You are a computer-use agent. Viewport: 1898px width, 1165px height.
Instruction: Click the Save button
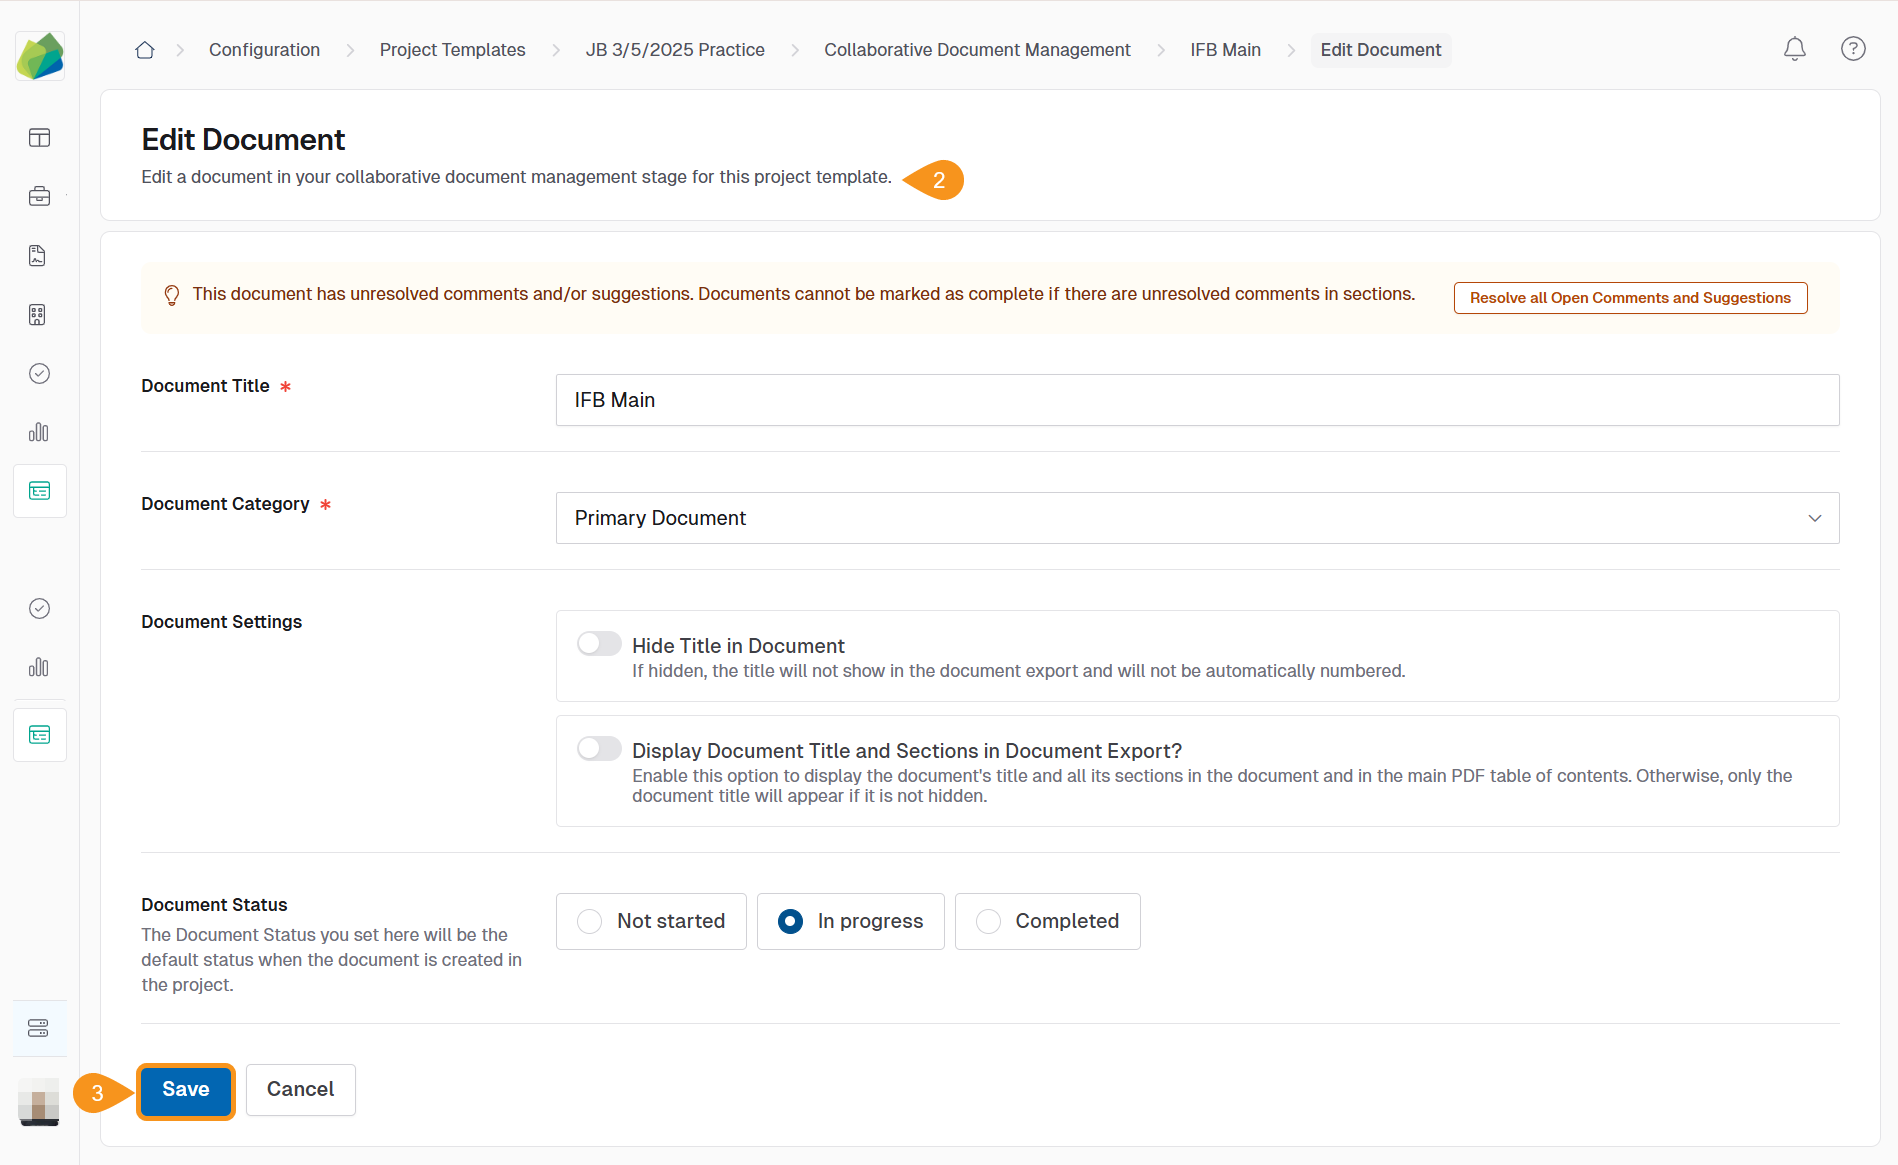(x=186, y=1090)
